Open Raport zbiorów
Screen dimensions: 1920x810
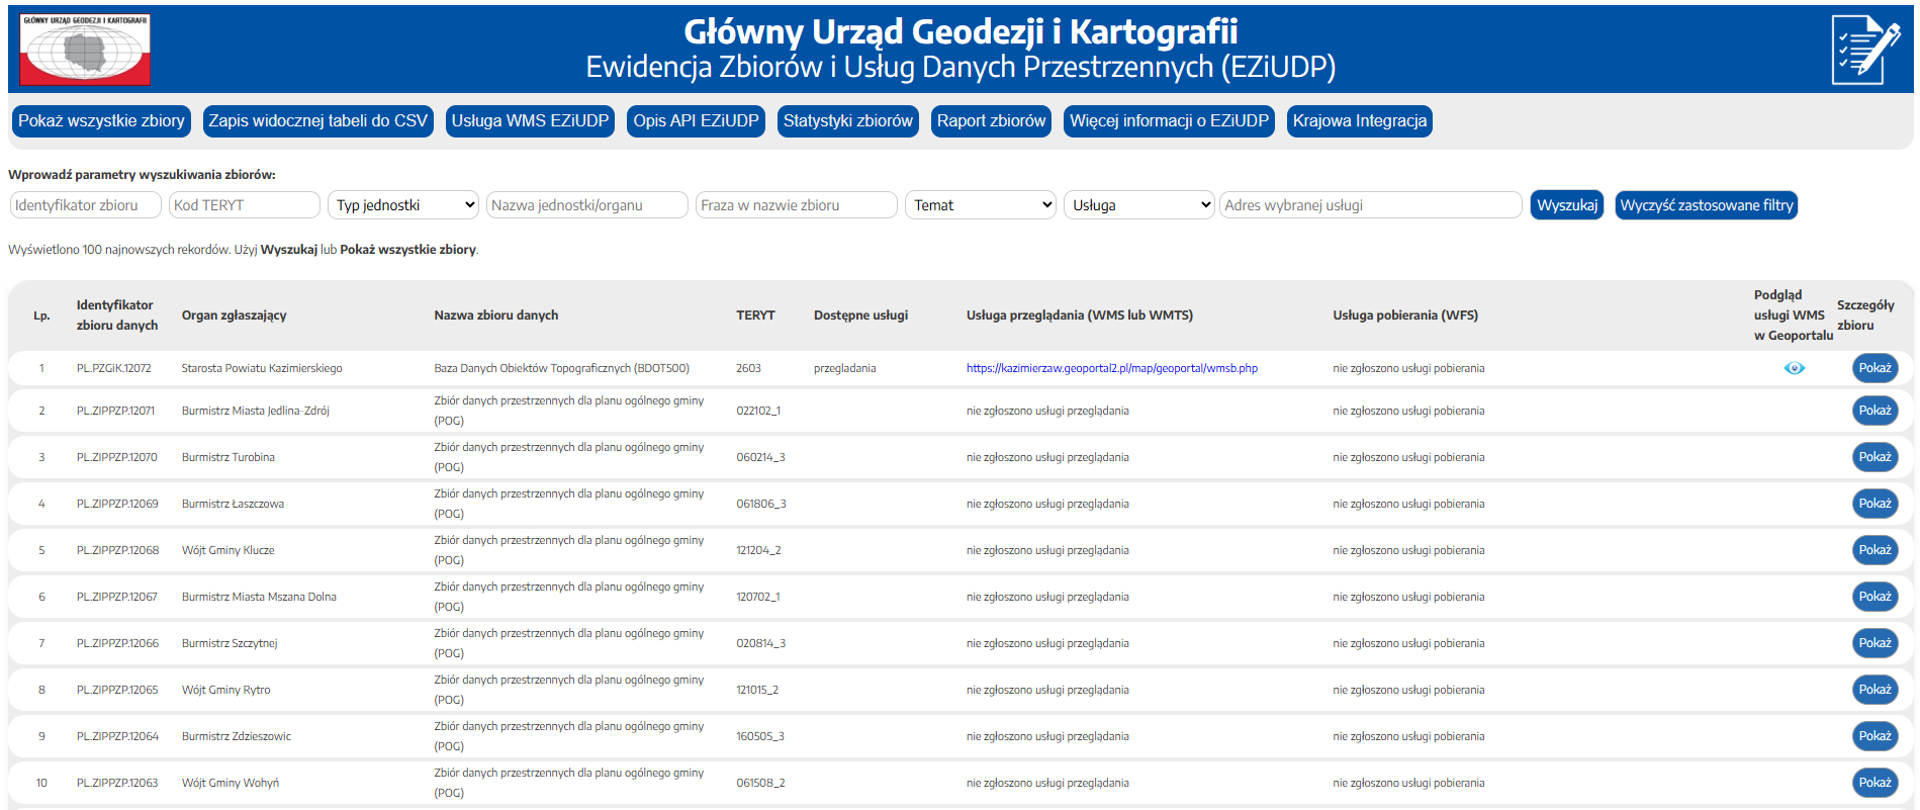click(x=991, y=121)
